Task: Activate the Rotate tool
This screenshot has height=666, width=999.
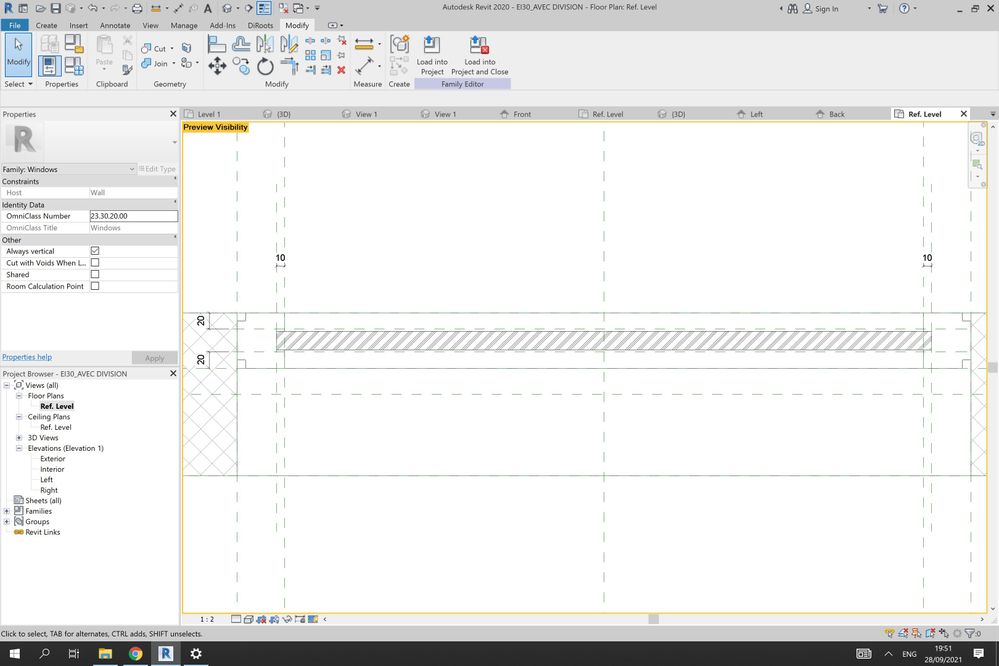Action: click(265, 66)
